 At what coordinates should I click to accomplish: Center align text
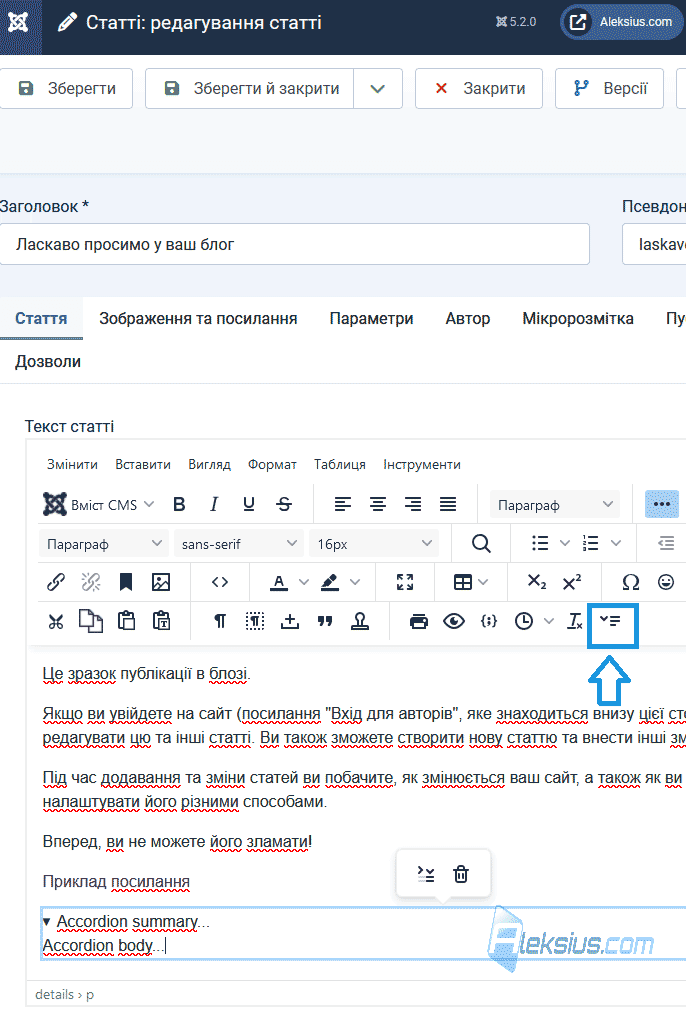point(378,505)
